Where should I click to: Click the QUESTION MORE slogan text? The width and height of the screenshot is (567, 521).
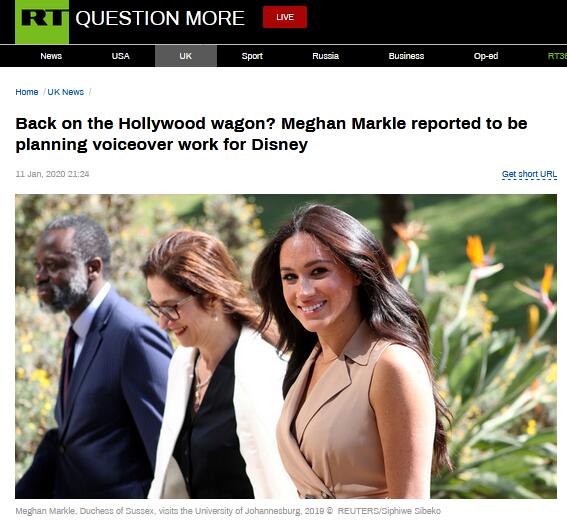pos(160,18)
